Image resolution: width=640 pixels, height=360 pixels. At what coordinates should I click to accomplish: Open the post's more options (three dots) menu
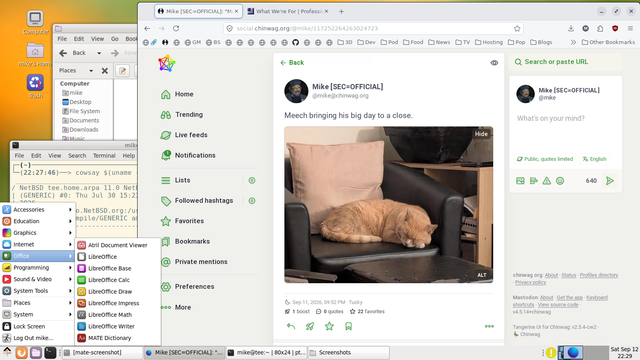pos(489,326)
